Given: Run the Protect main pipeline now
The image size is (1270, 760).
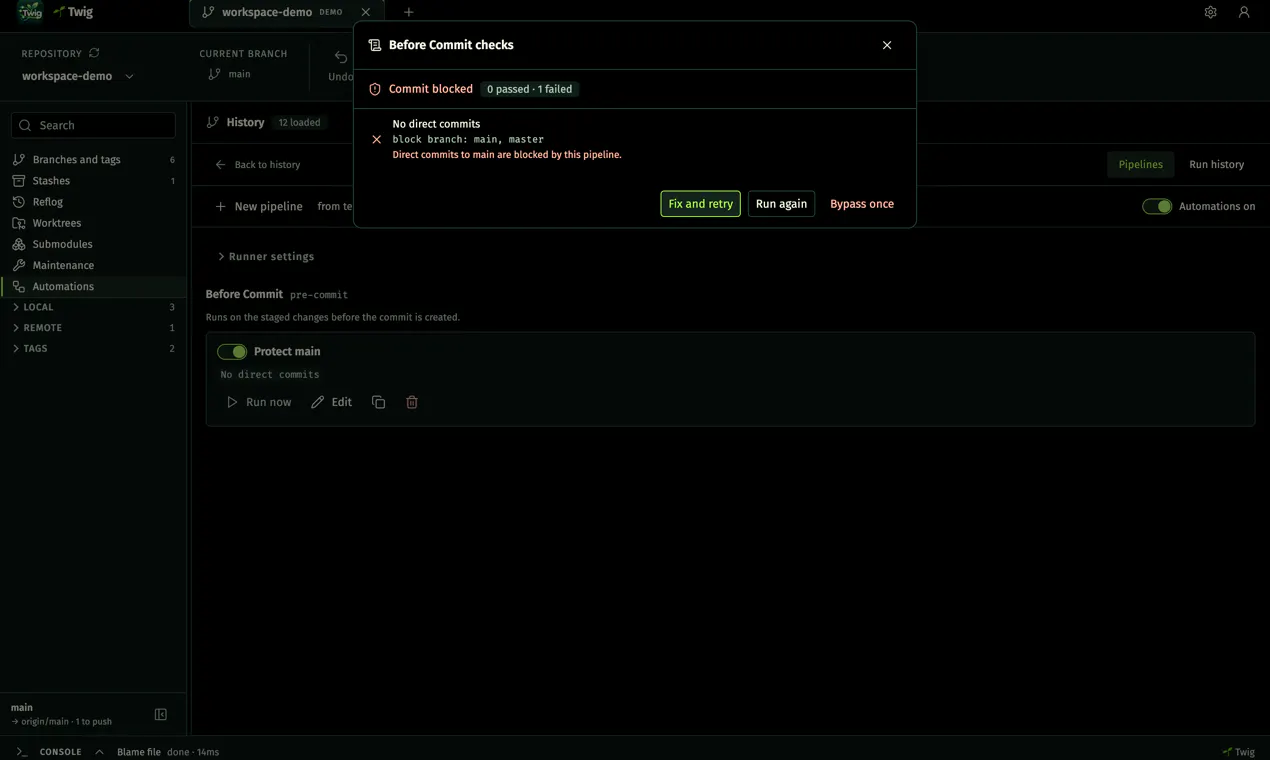Looking at the screenshot, I should coord(259,402).
